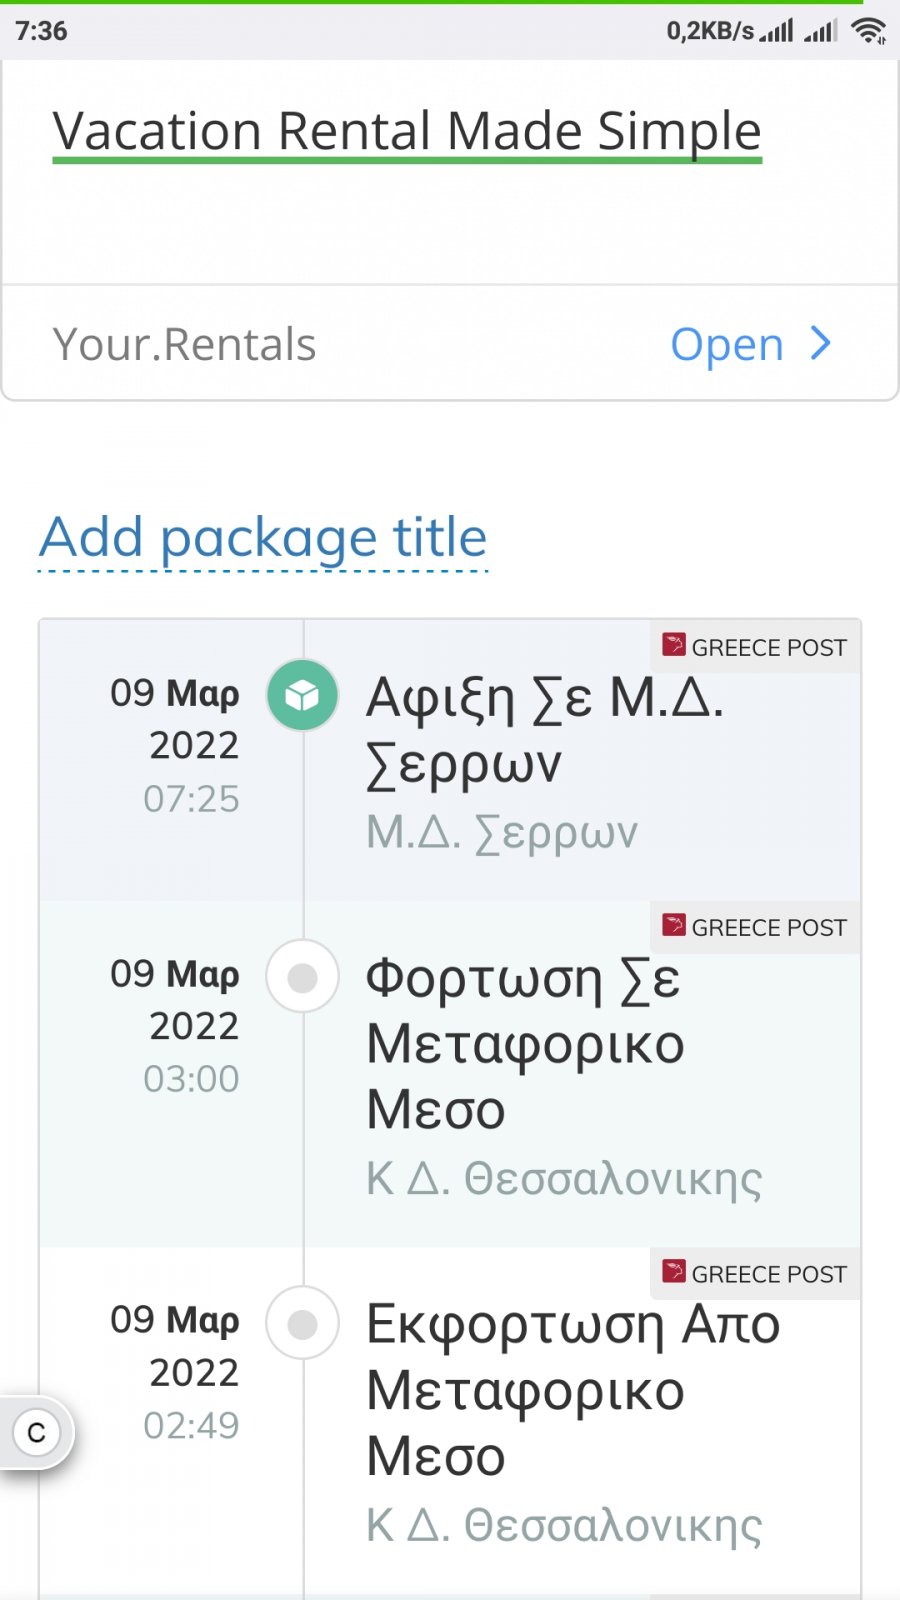This screenshot has height=1600, width=900.
Task: Select the Αφιξη Σε Μ.Δ. Σερρων event
Action: coord(544,730)
